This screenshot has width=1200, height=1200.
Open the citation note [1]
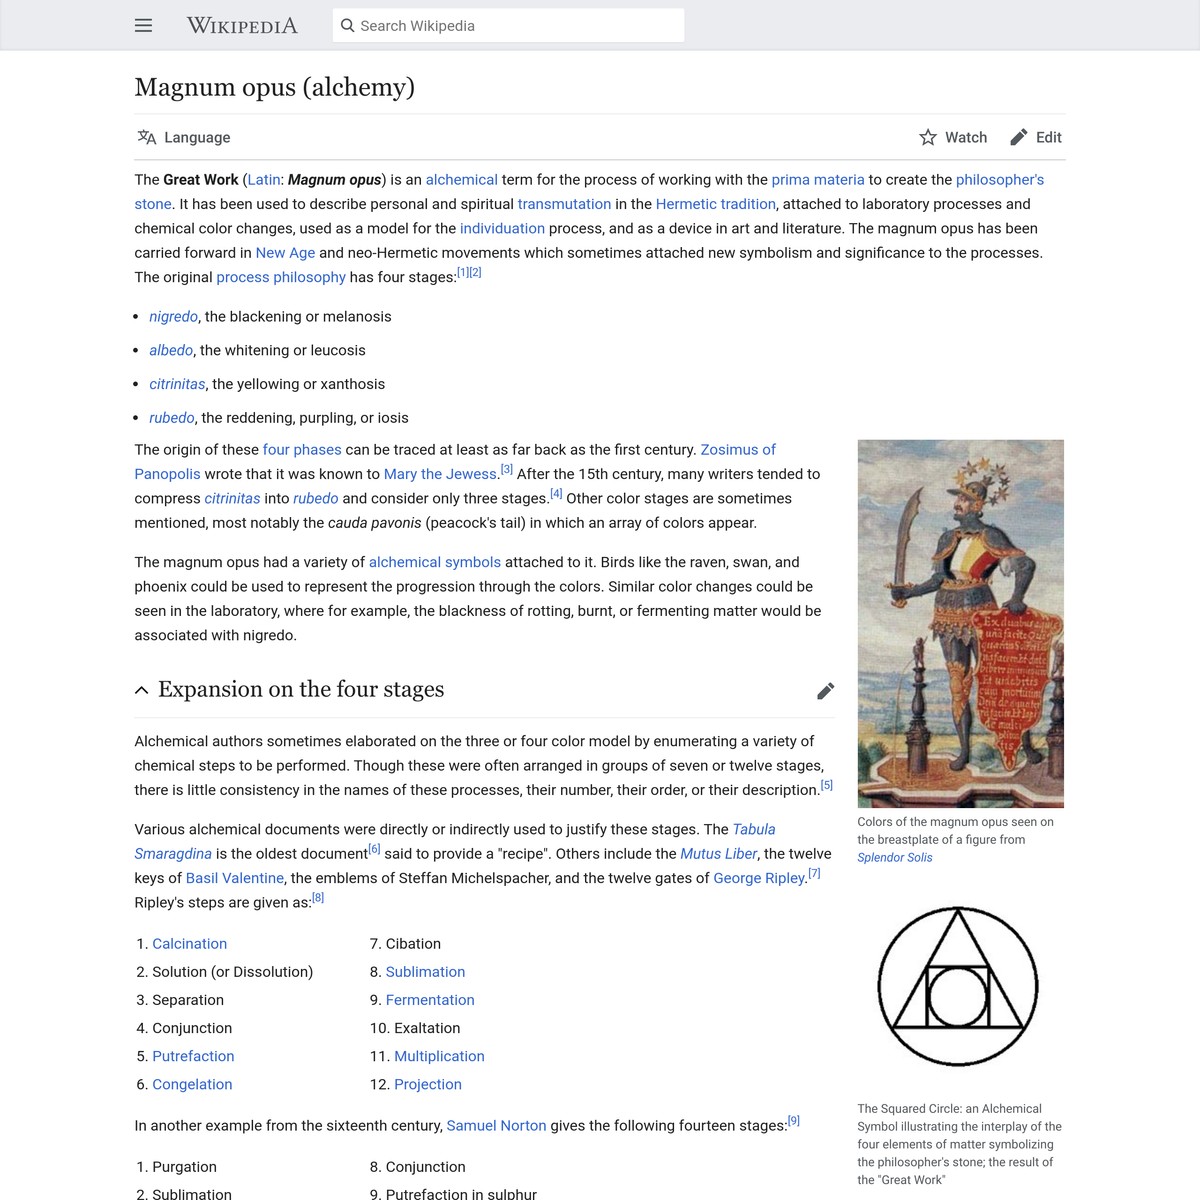tap(461, 271)
